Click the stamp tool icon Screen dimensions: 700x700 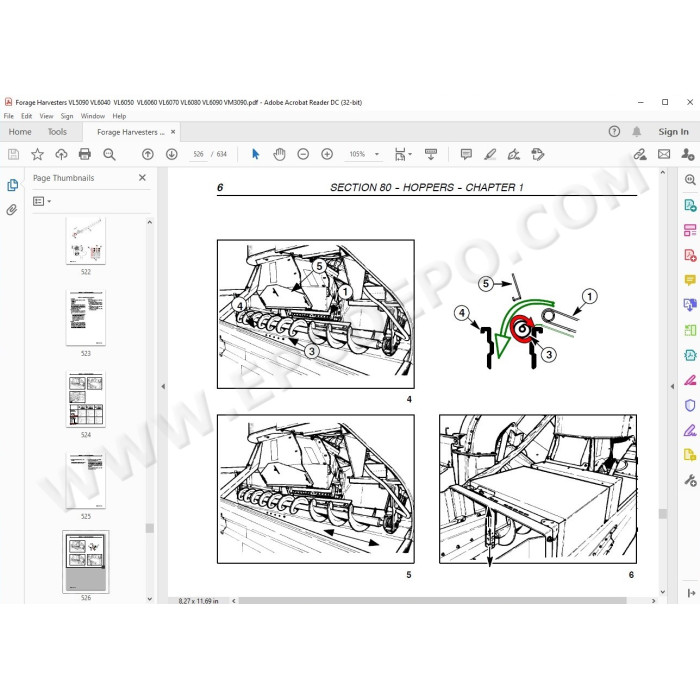(538, 154)
